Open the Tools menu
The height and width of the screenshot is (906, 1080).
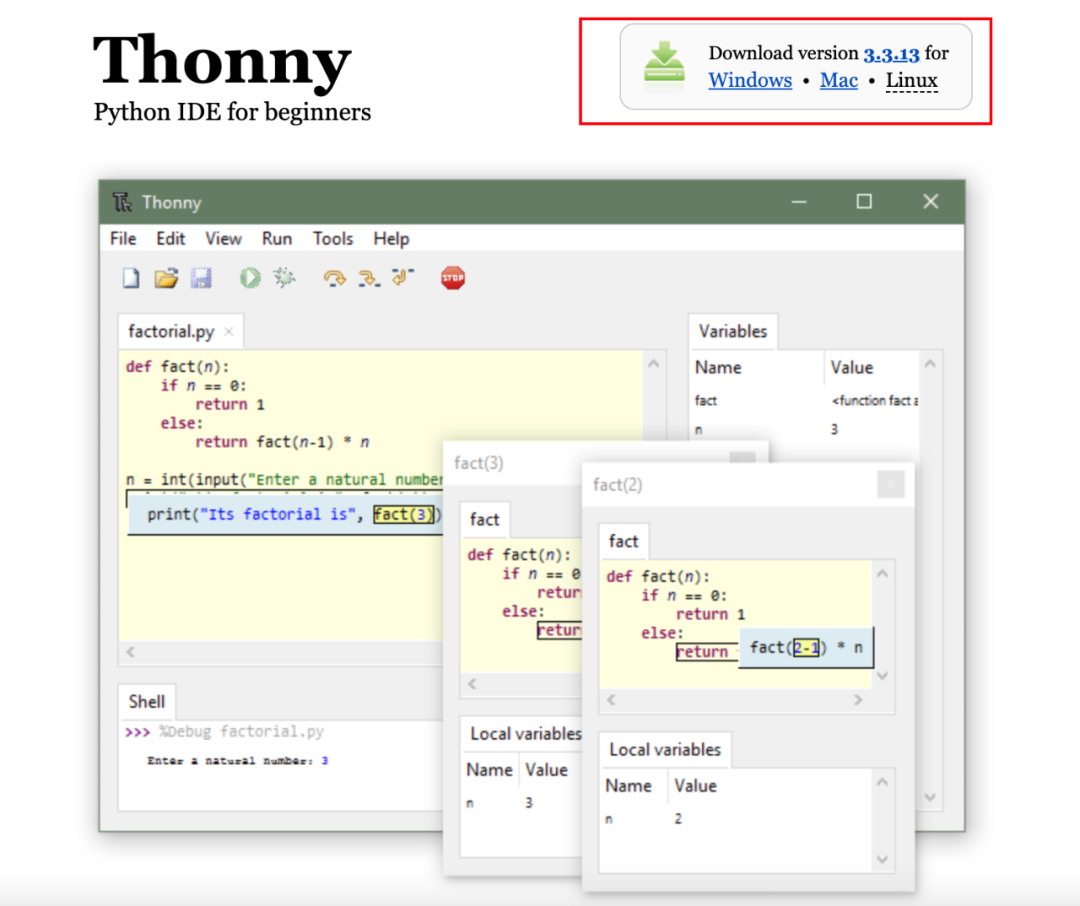click(x=332, y=238)
